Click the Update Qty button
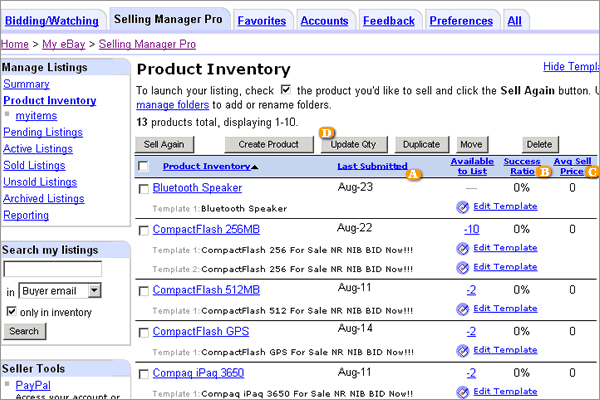The width and height of the screenshot is (600, 400). pos(354,145)
